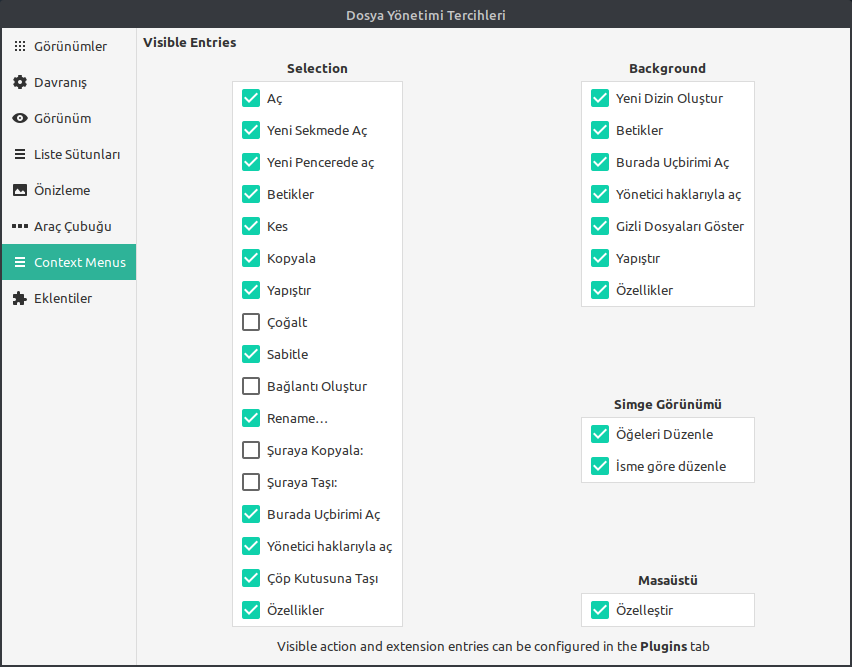Toggle Özellikler in the Selection list
Screen dimensions: 852x667
coord(250,610)
